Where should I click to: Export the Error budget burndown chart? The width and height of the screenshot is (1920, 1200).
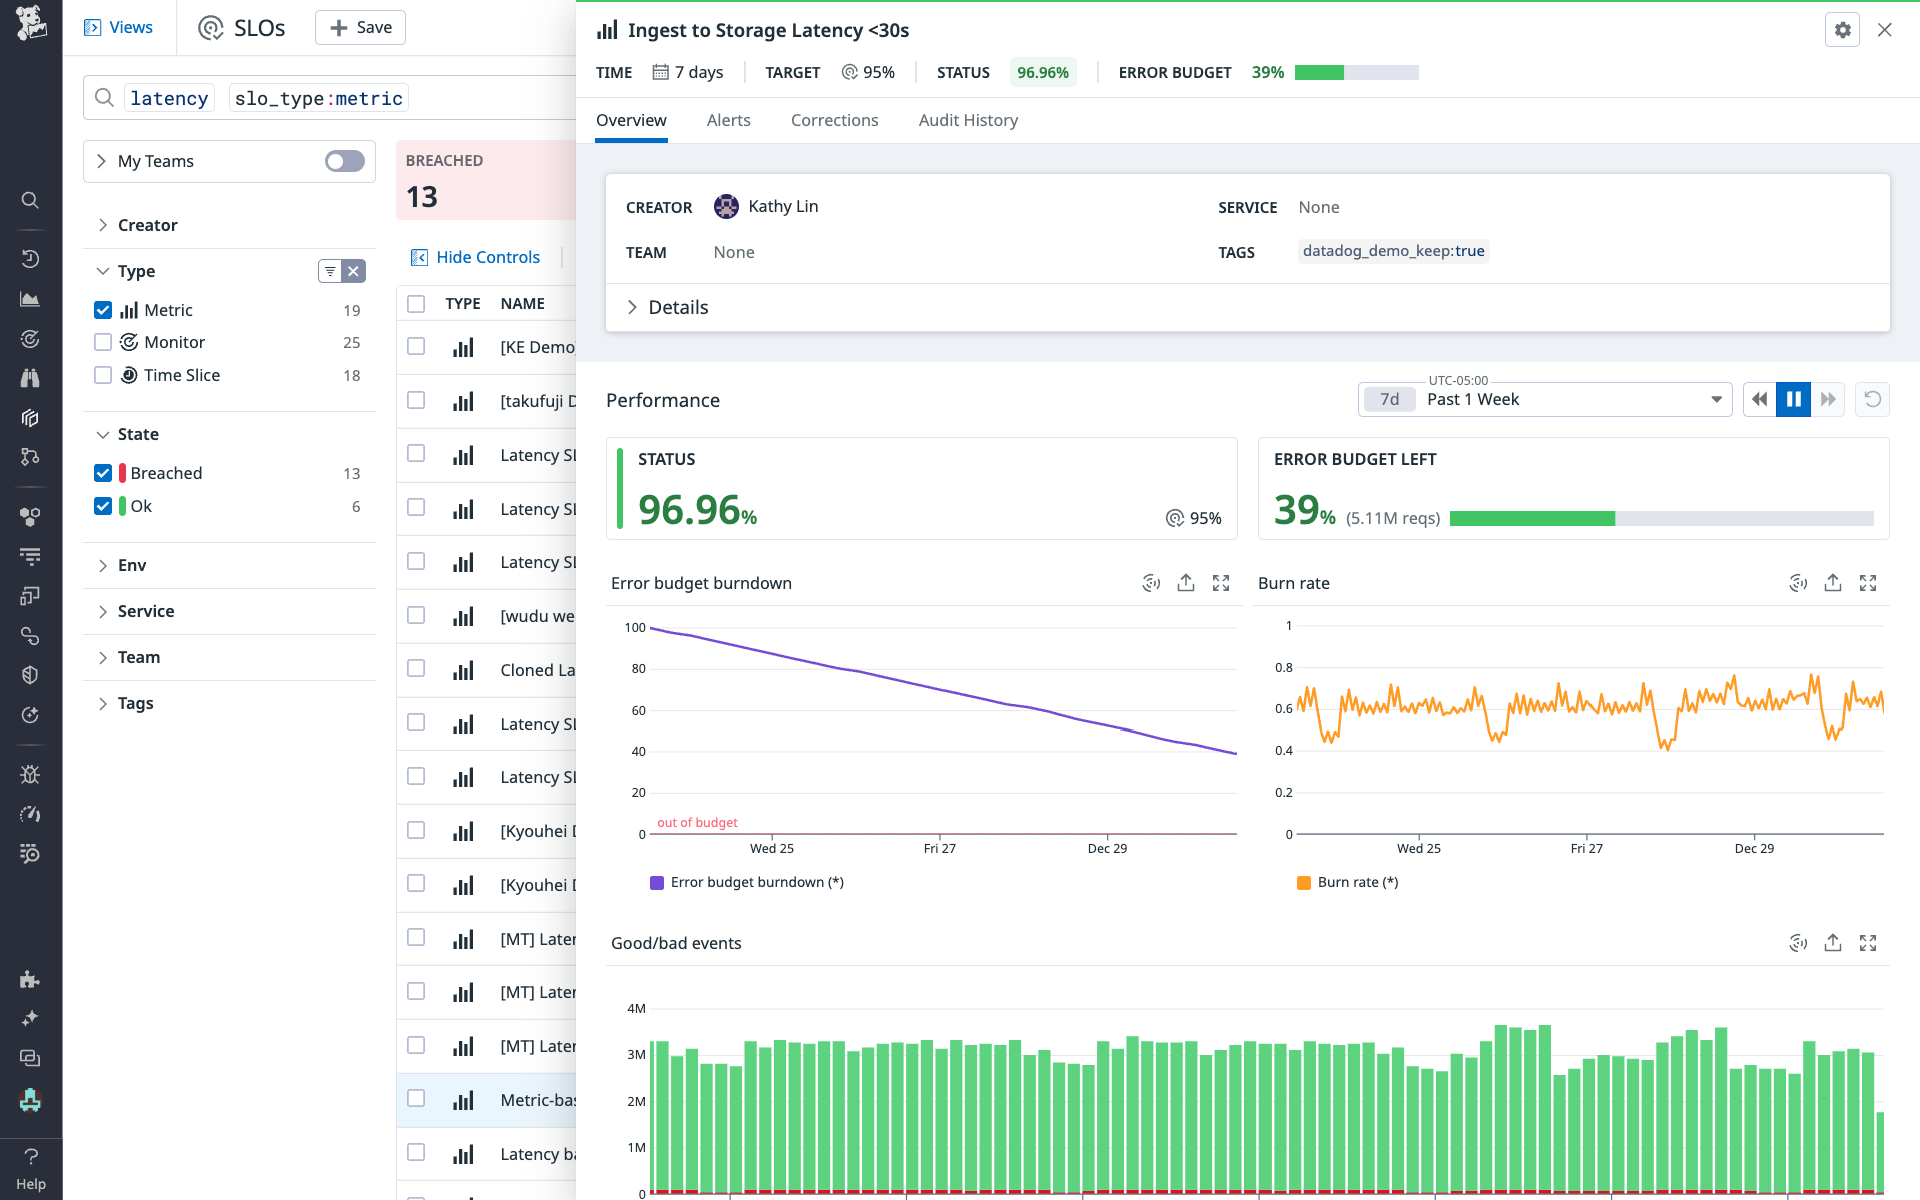pyautogui.click(x=1186, y=583)
